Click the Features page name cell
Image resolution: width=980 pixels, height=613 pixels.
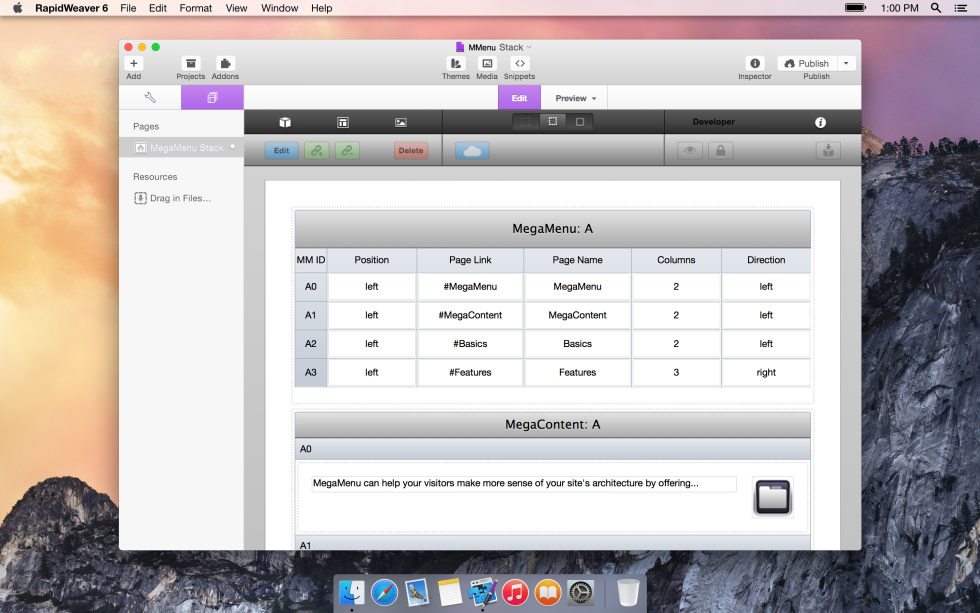(578, 372)
